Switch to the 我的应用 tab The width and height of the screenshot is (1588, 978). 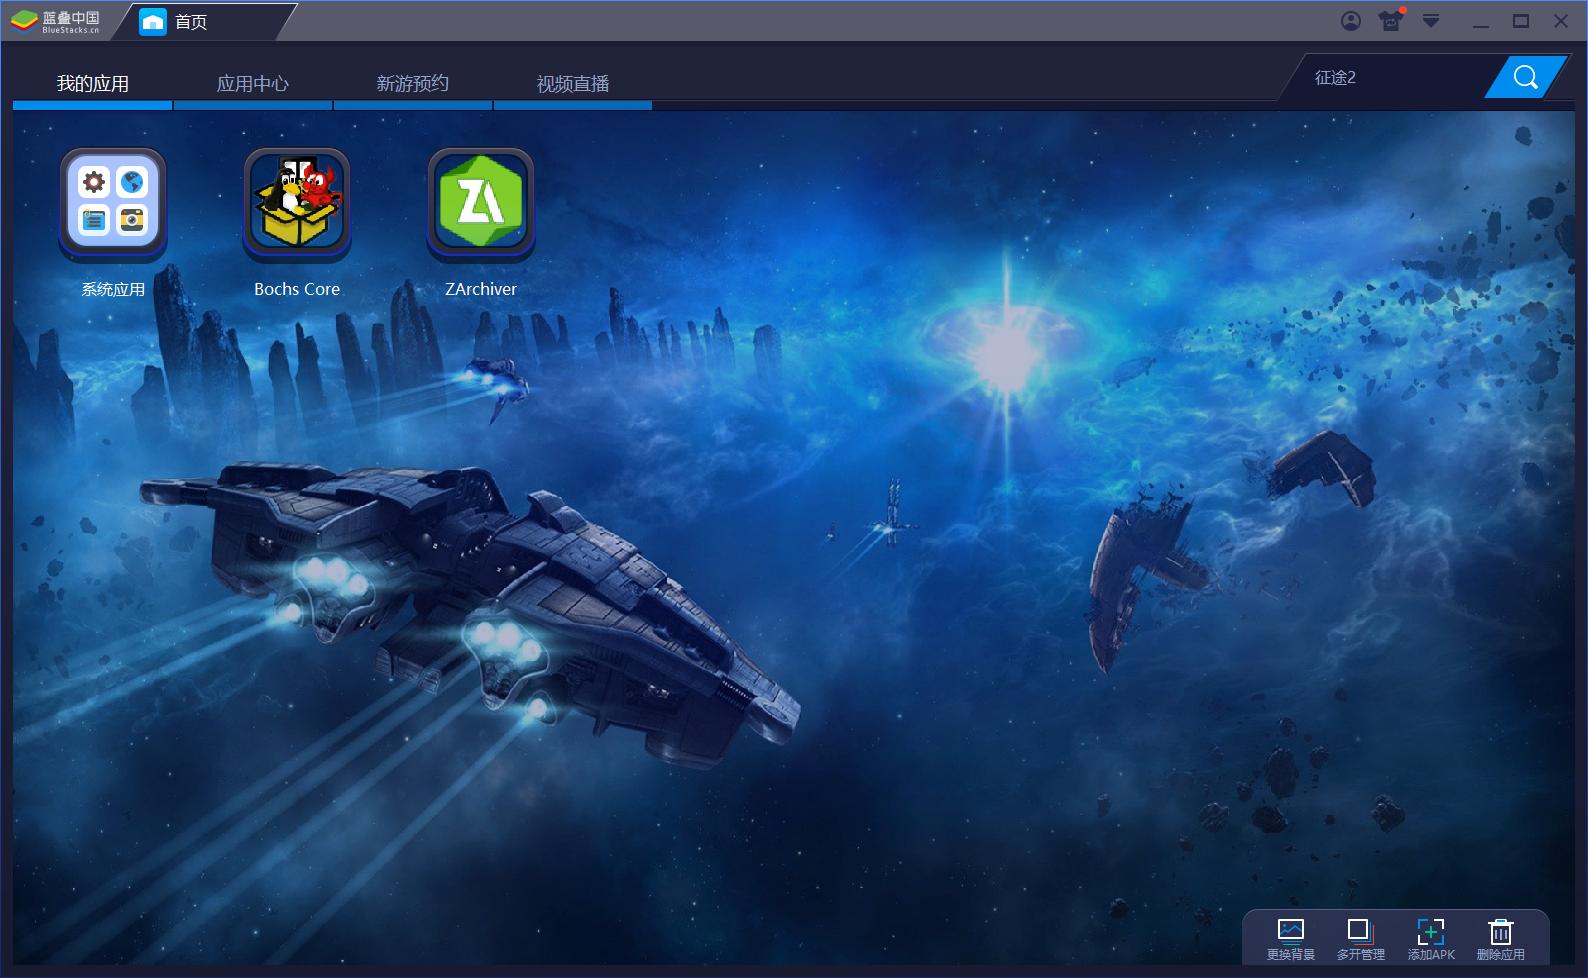coord(93,84)
